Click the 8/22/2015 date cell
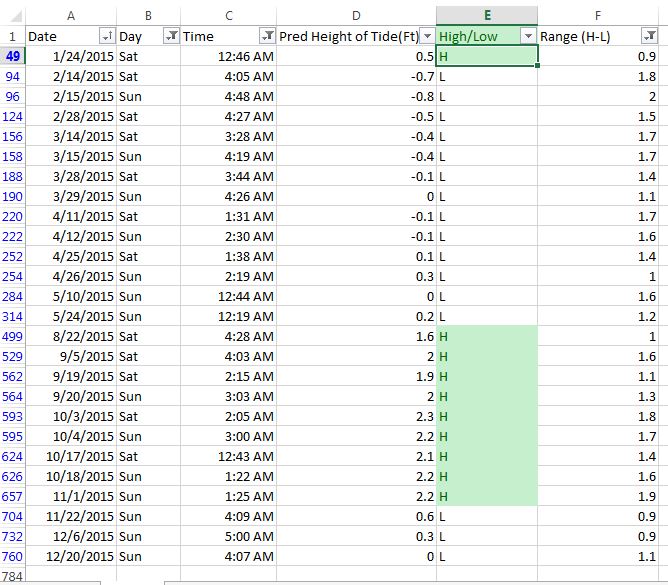This screenshot has width=668, height=585. pyautogui.click(x=70, y=336)
